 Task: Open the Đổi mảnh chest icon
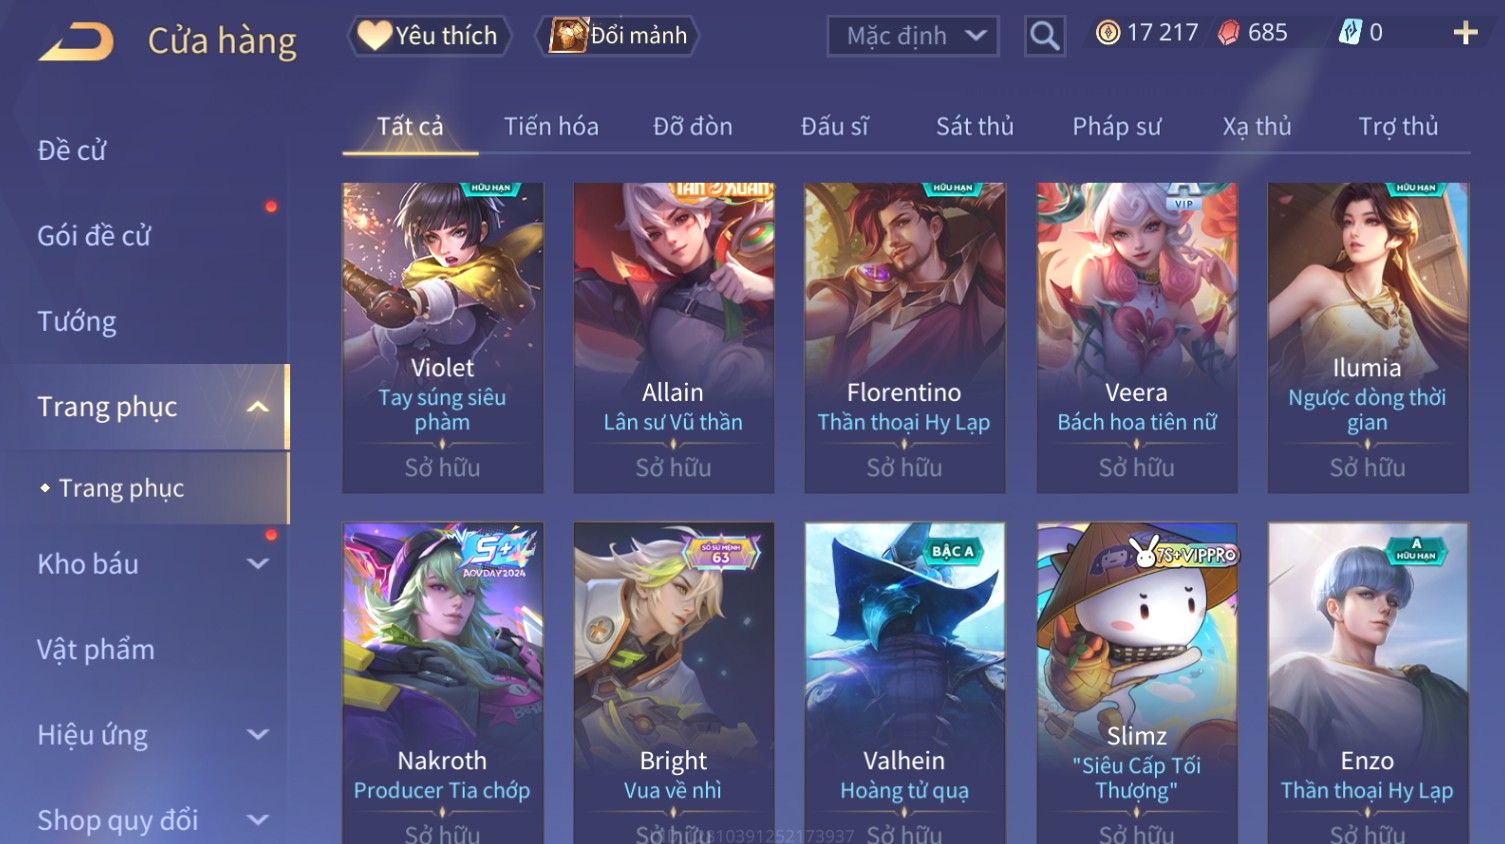tap(568, 35)
